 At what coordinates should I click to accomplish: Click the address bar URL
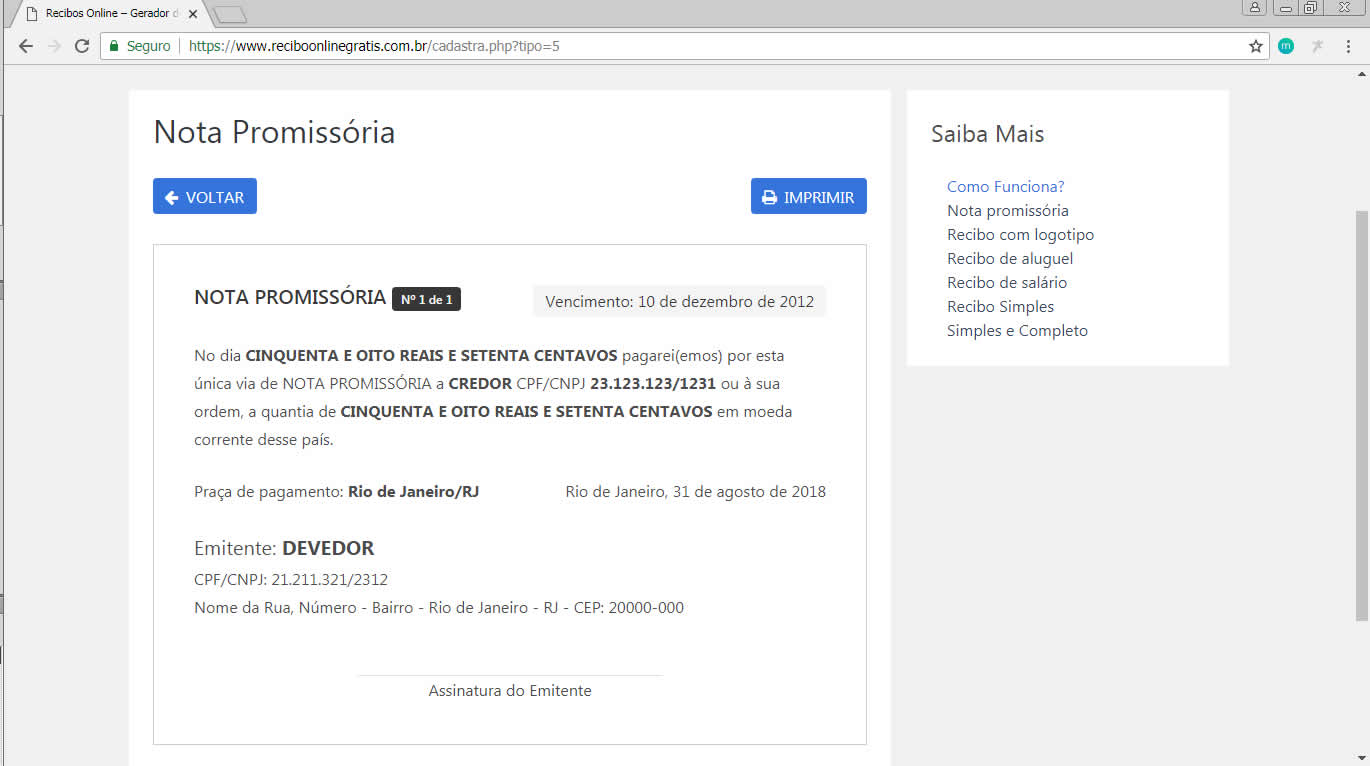[x=374, y=46]
